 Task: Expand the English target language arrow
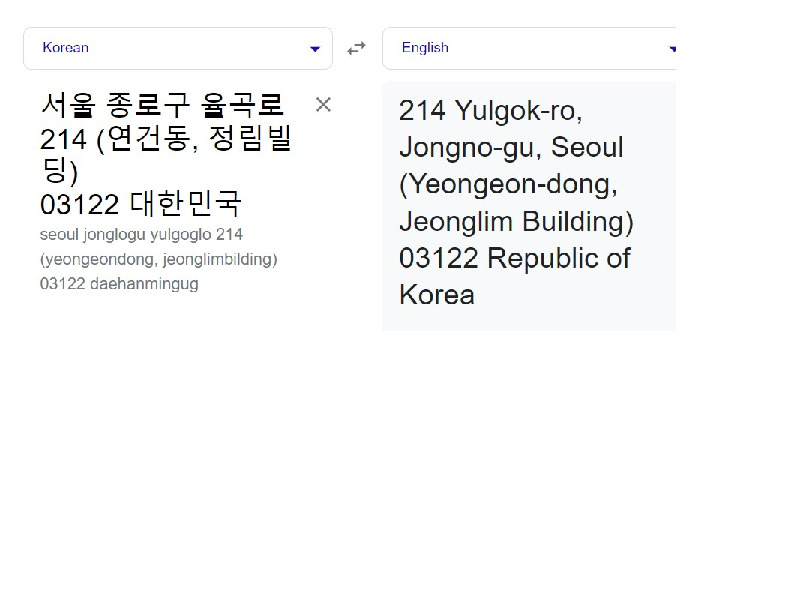click(672, 48)
